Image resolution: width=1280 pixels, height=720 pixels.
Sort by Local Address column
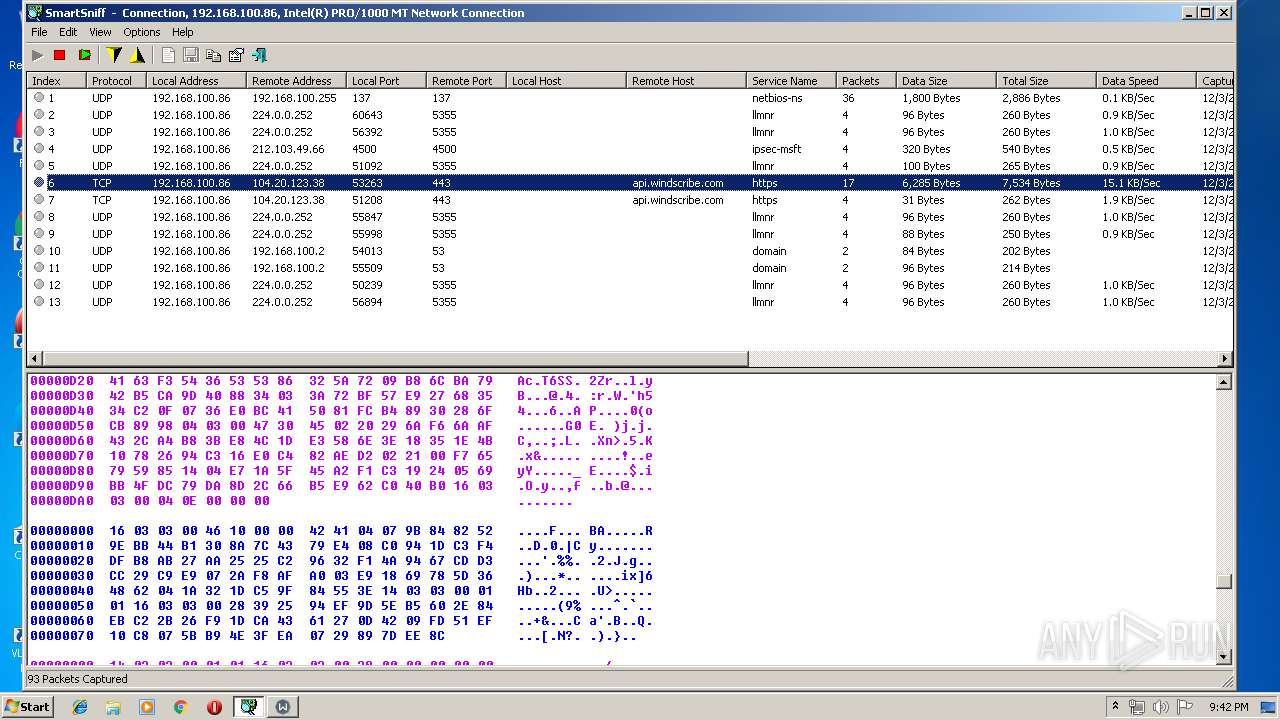pyautogui.click(x=196, y=81)
